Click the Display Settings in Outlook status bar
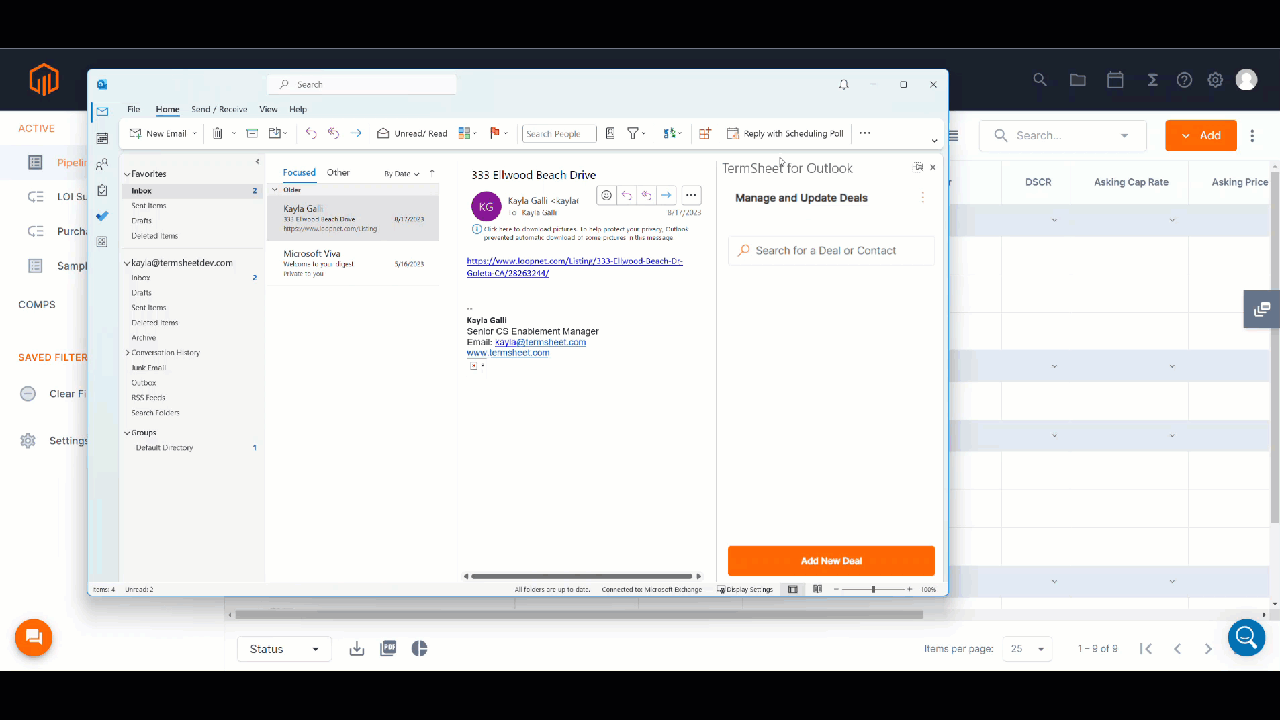Image resolution: width=1280 pixels, height=720 pixels. tap(746, 590)
